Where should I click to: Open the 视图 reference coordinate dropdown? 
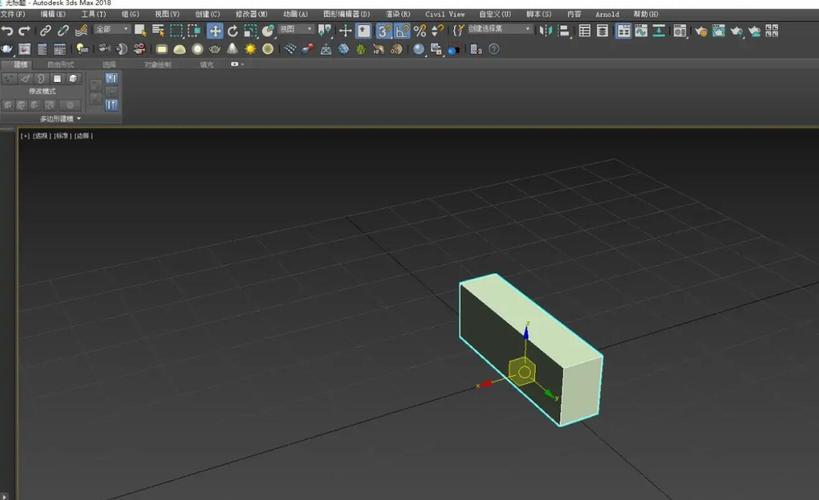click(x=296, y=29)
